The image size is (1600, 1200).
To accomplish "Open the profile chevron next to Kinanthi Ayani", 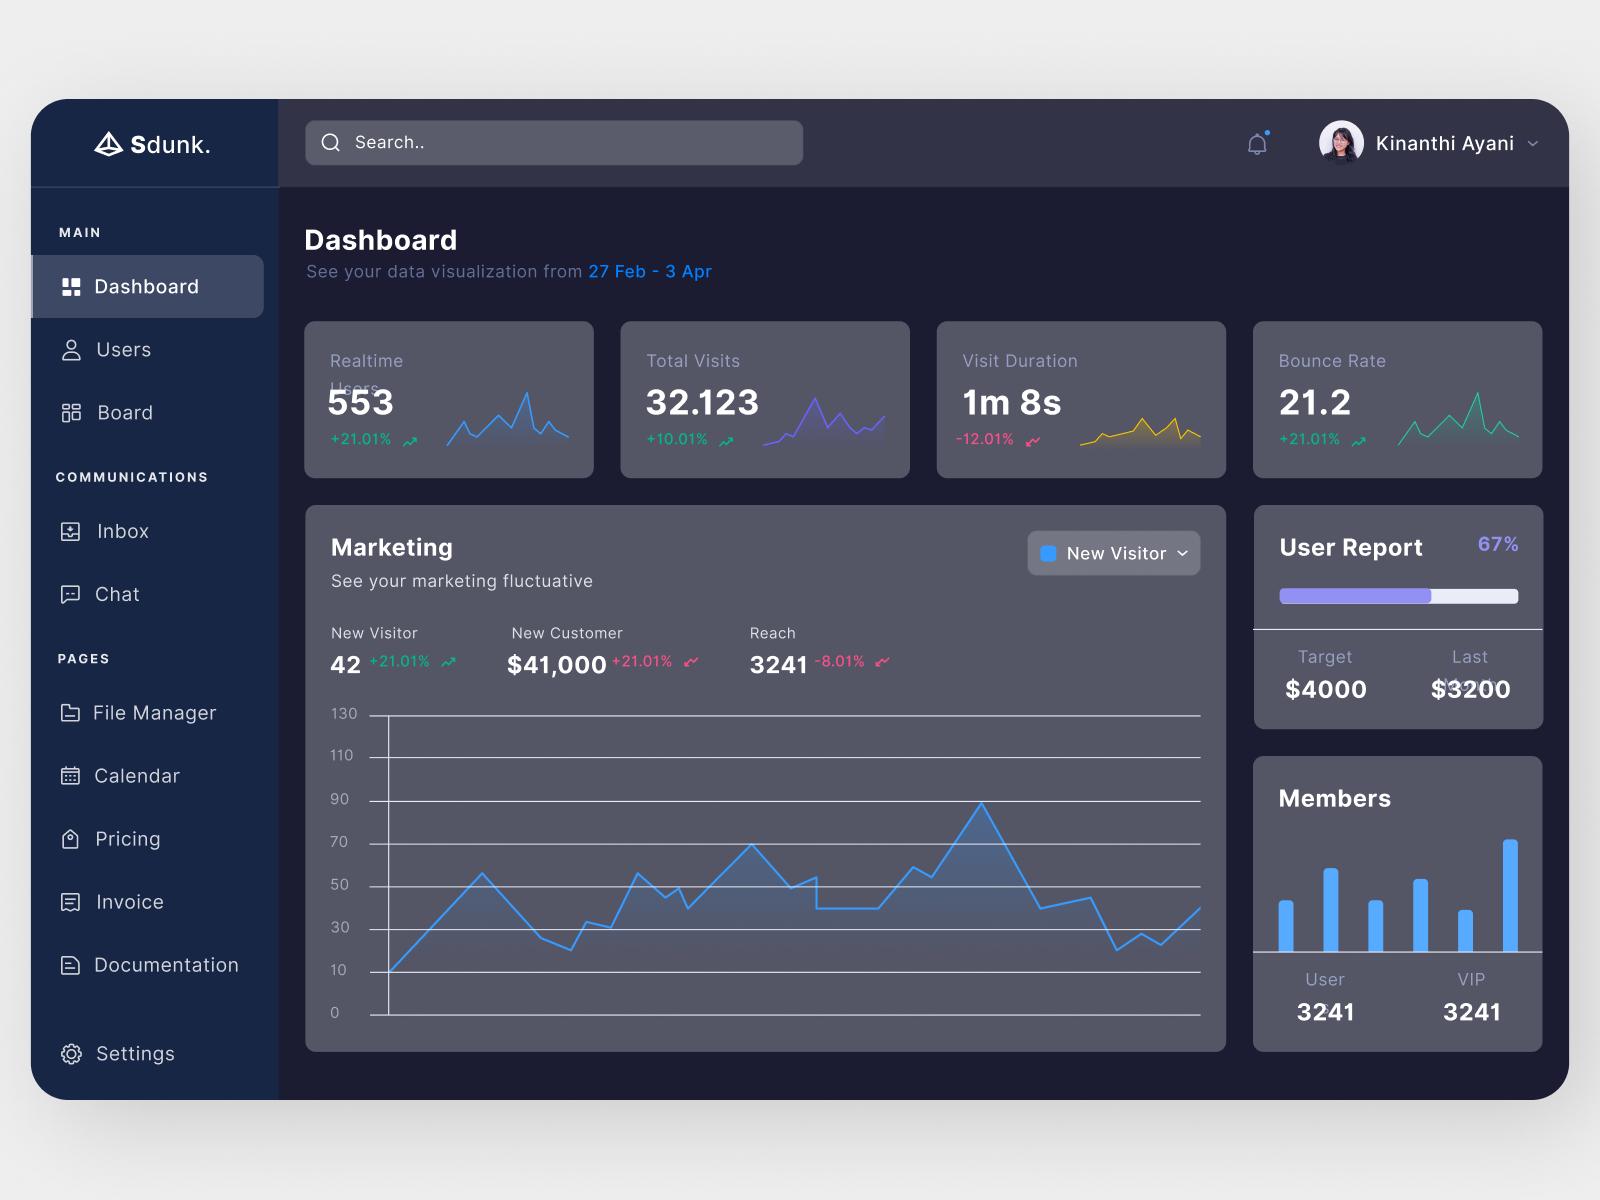I will [x=1533, y=143].
